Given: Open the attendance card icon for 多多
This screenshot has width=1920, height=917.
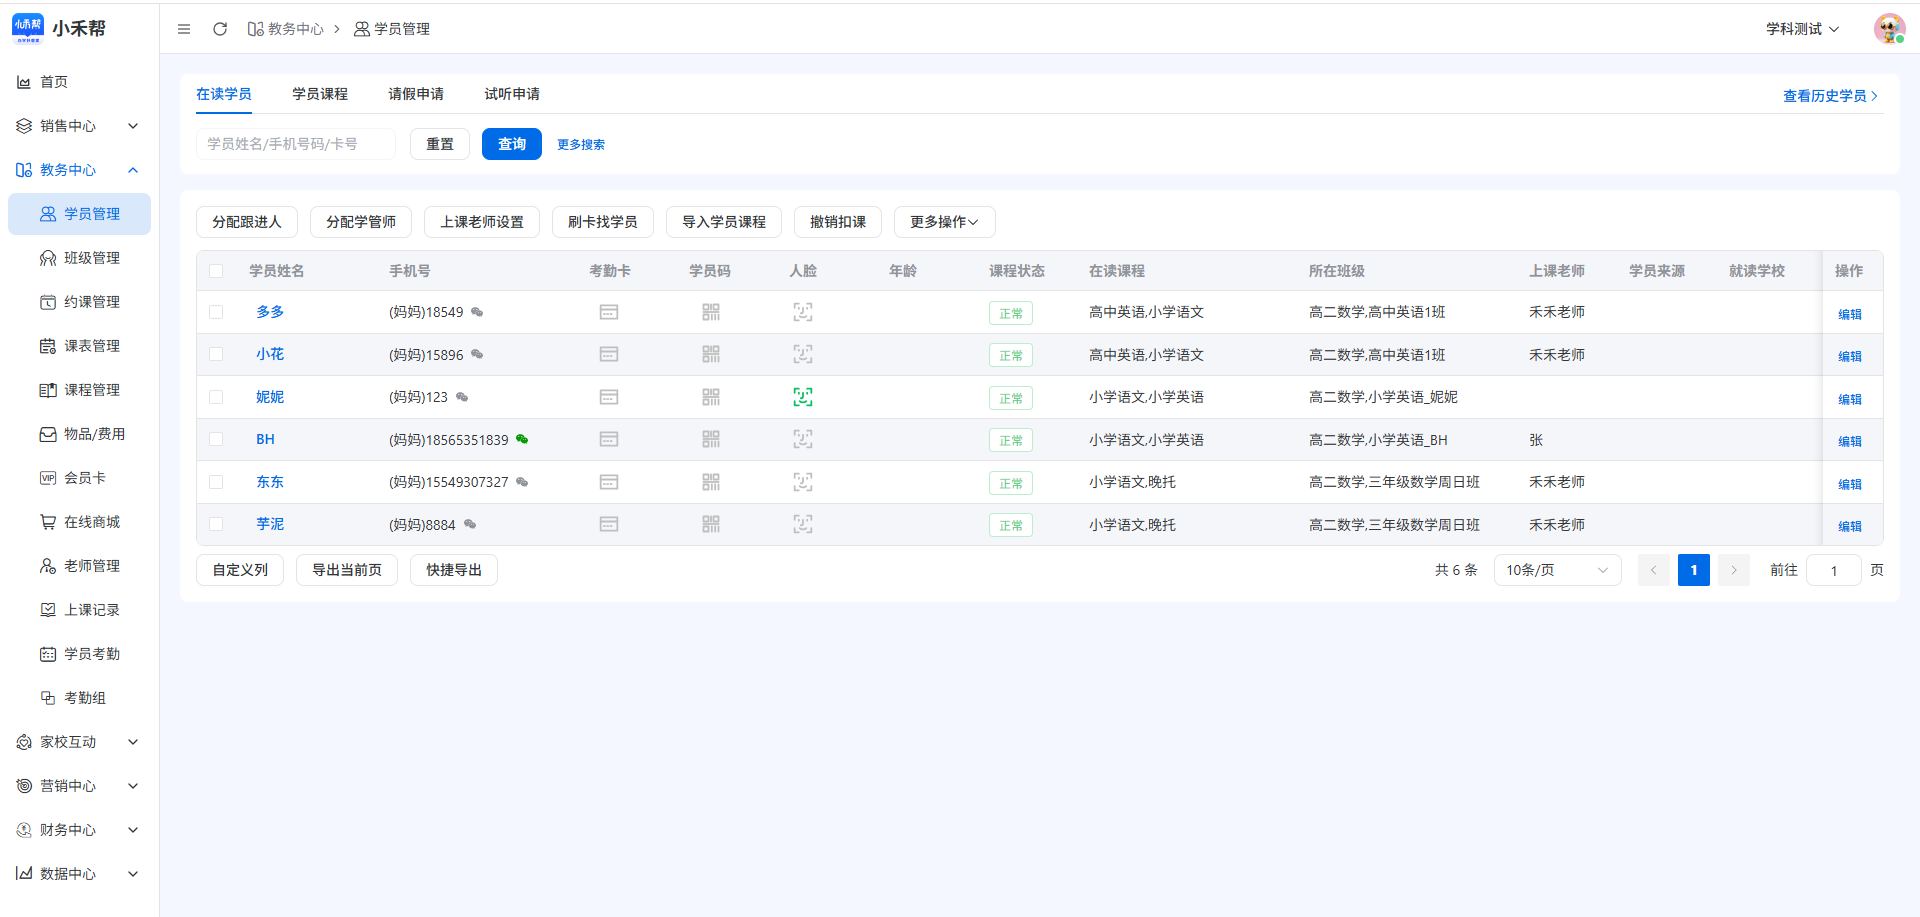Looking at the screenshot, I should click(x=609, y=312).
